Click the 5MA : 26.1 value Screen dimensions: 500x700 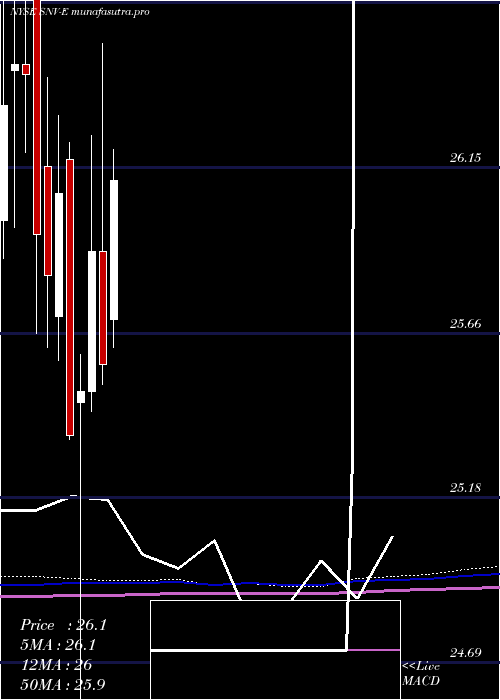[x=59, y=645]
